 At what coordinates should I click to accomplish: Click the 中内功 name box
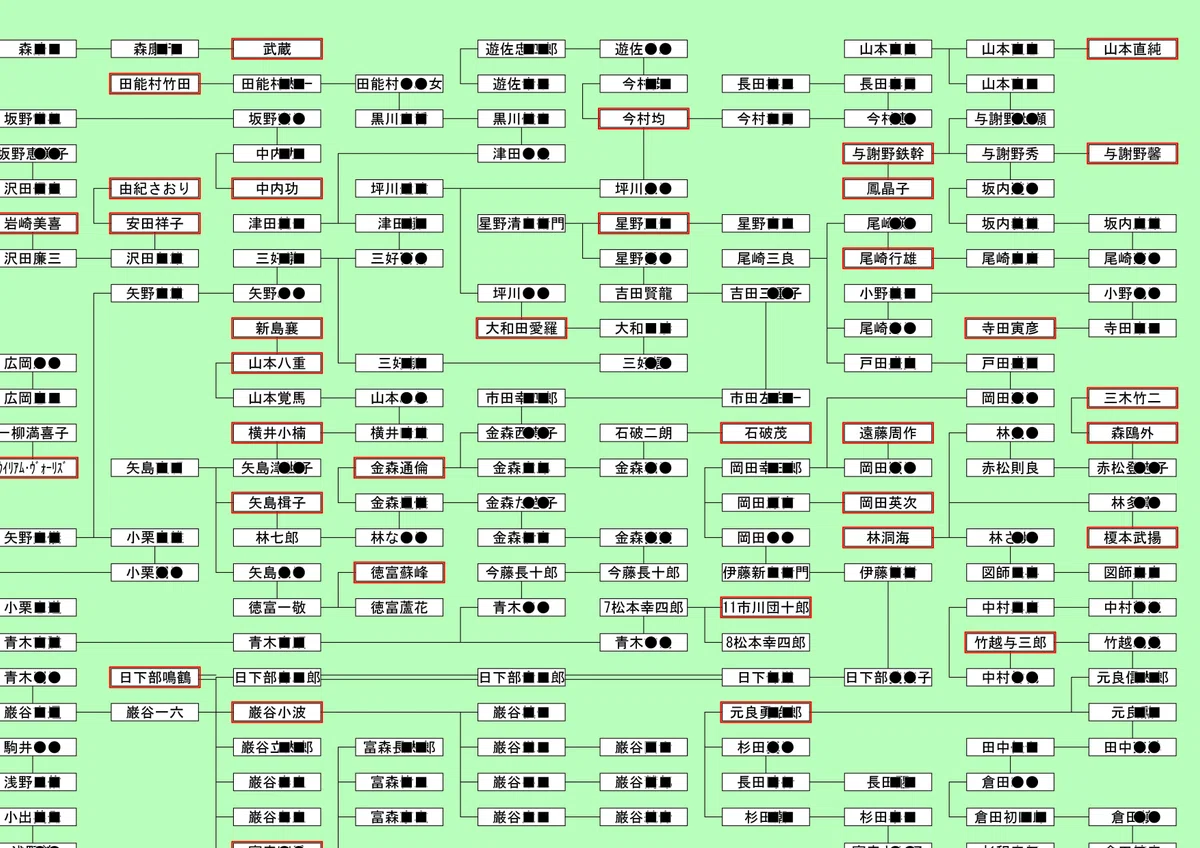tap(277, 188)
